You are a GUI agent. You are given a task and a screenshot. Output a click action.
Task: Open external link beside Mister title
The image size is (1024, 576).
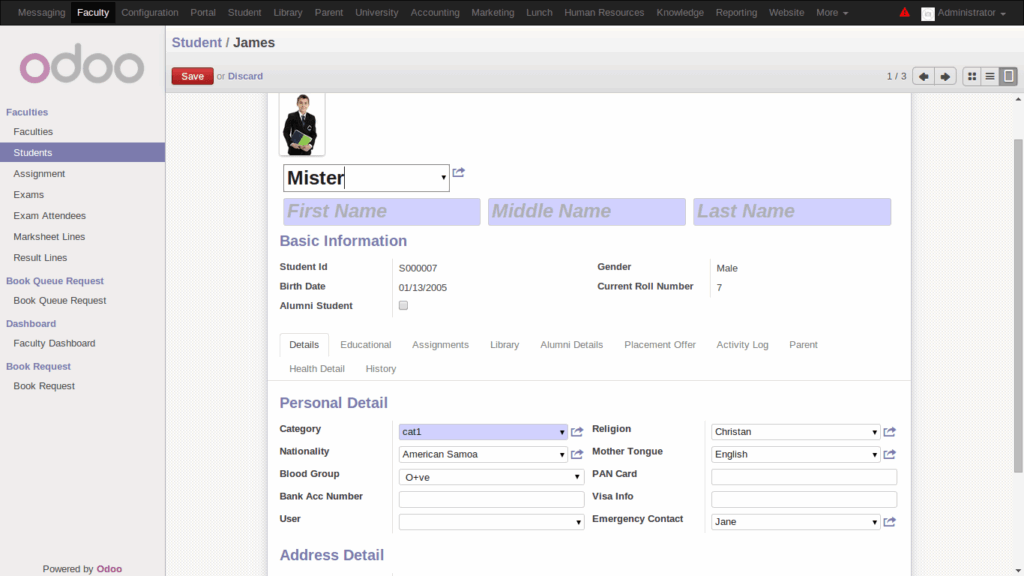point(459,173)
